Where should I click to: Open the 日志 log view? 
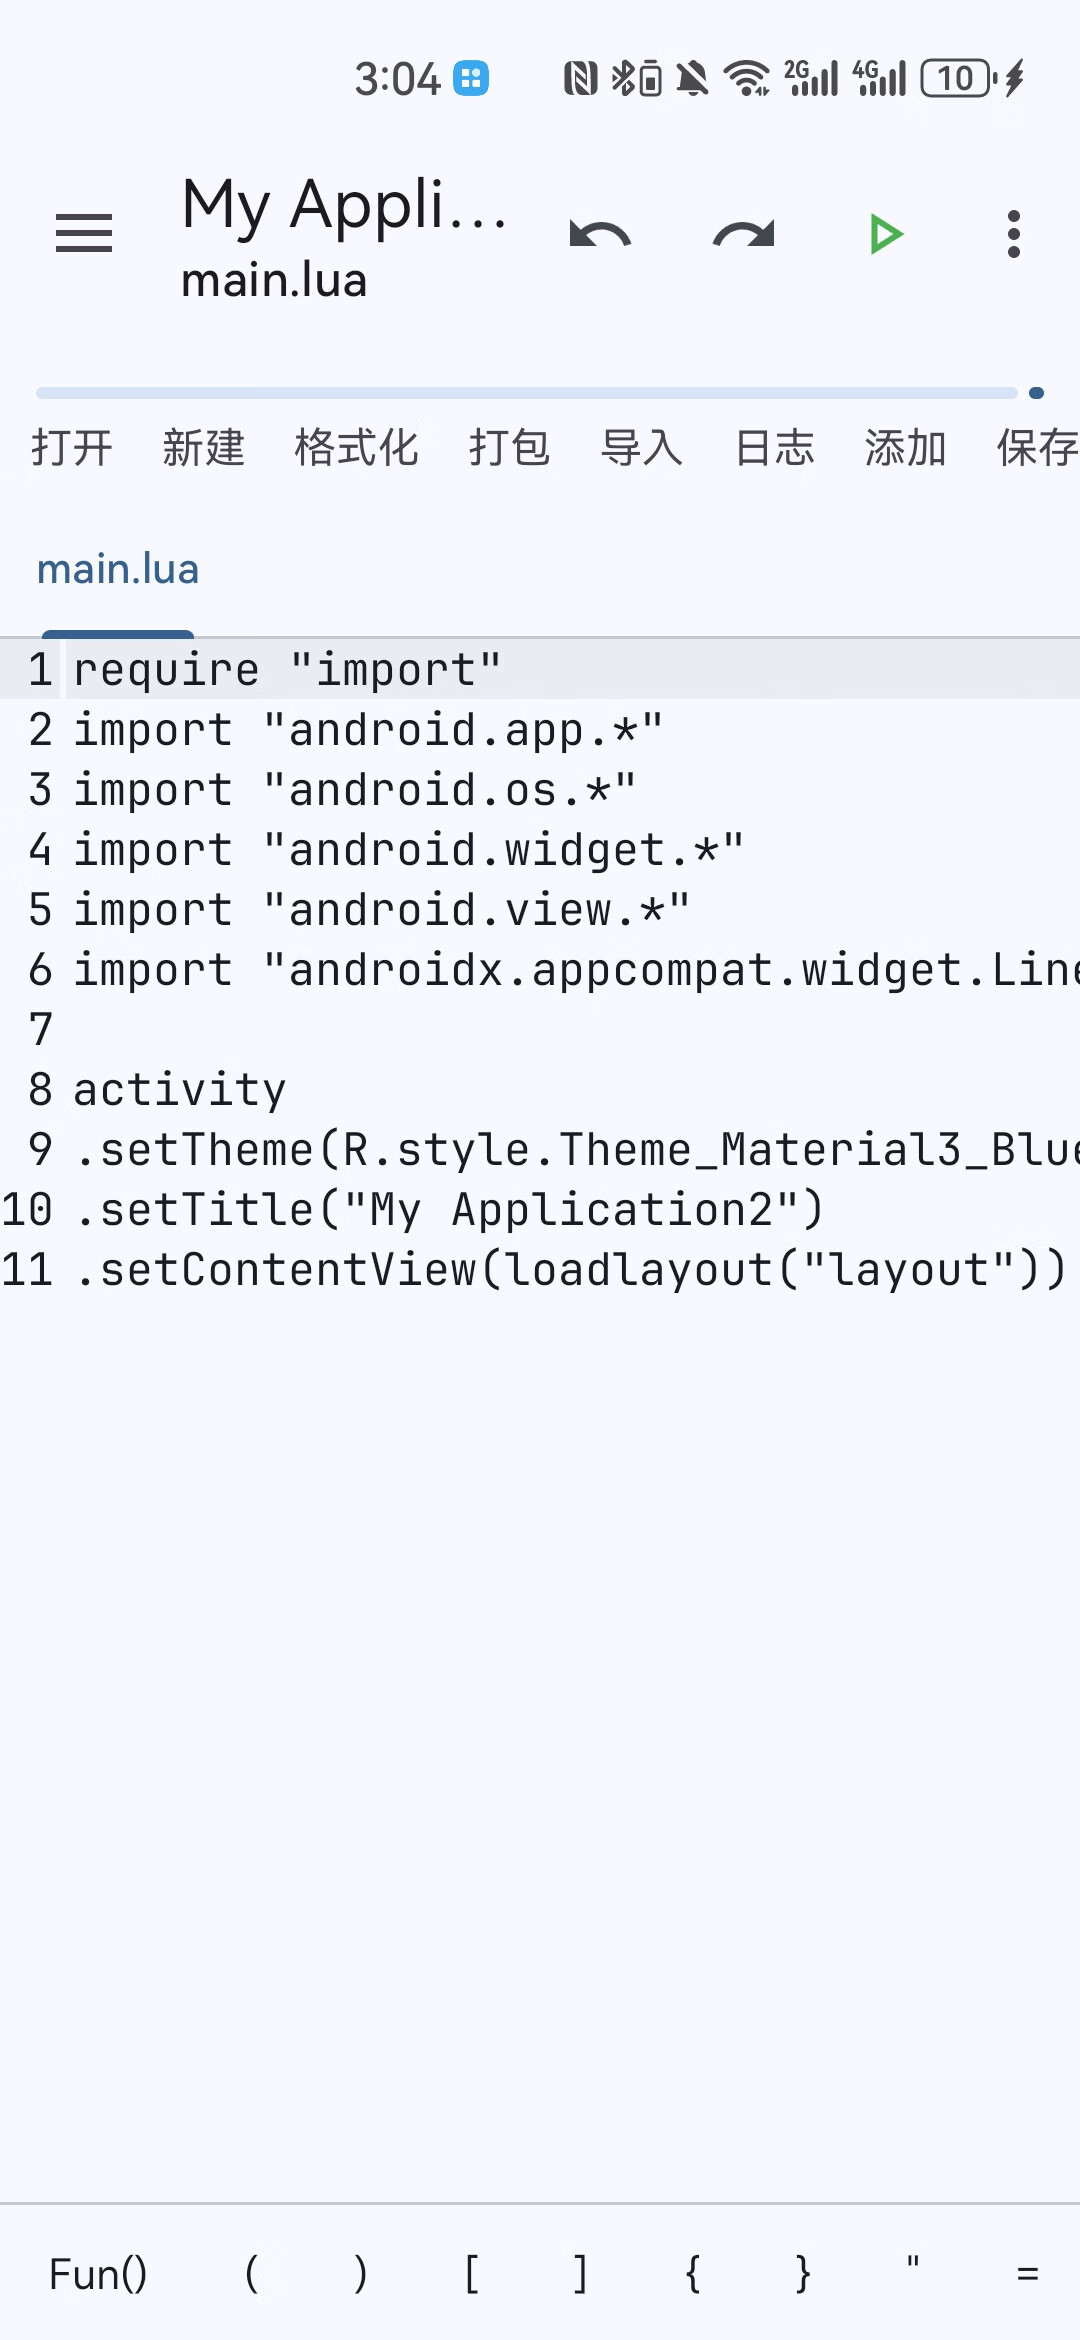[x=775, y=447]
